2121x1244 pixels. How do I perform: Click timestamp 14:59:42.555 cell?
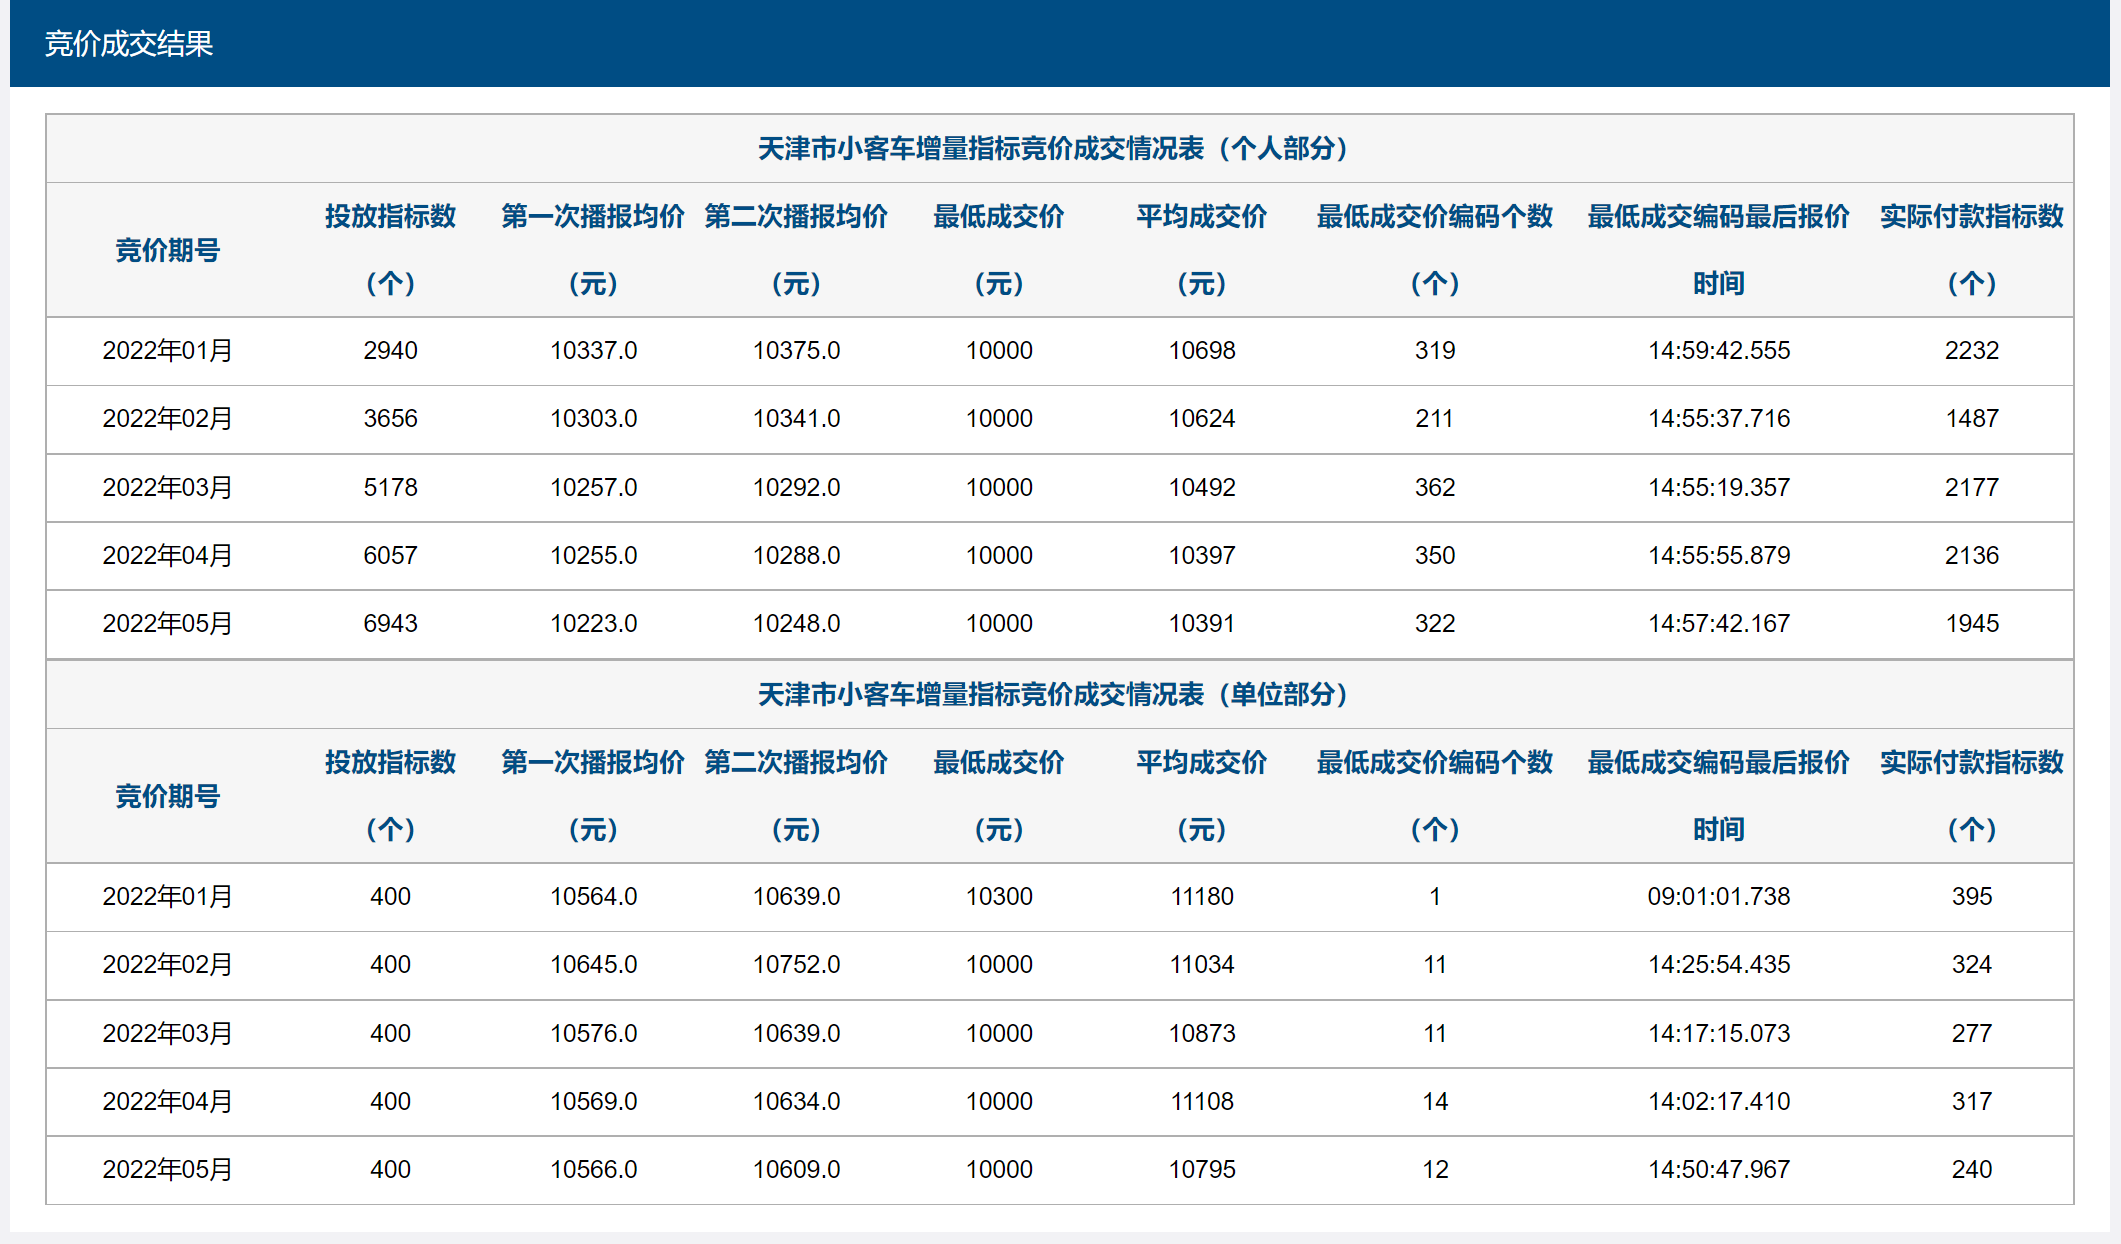pos(1718,351)
